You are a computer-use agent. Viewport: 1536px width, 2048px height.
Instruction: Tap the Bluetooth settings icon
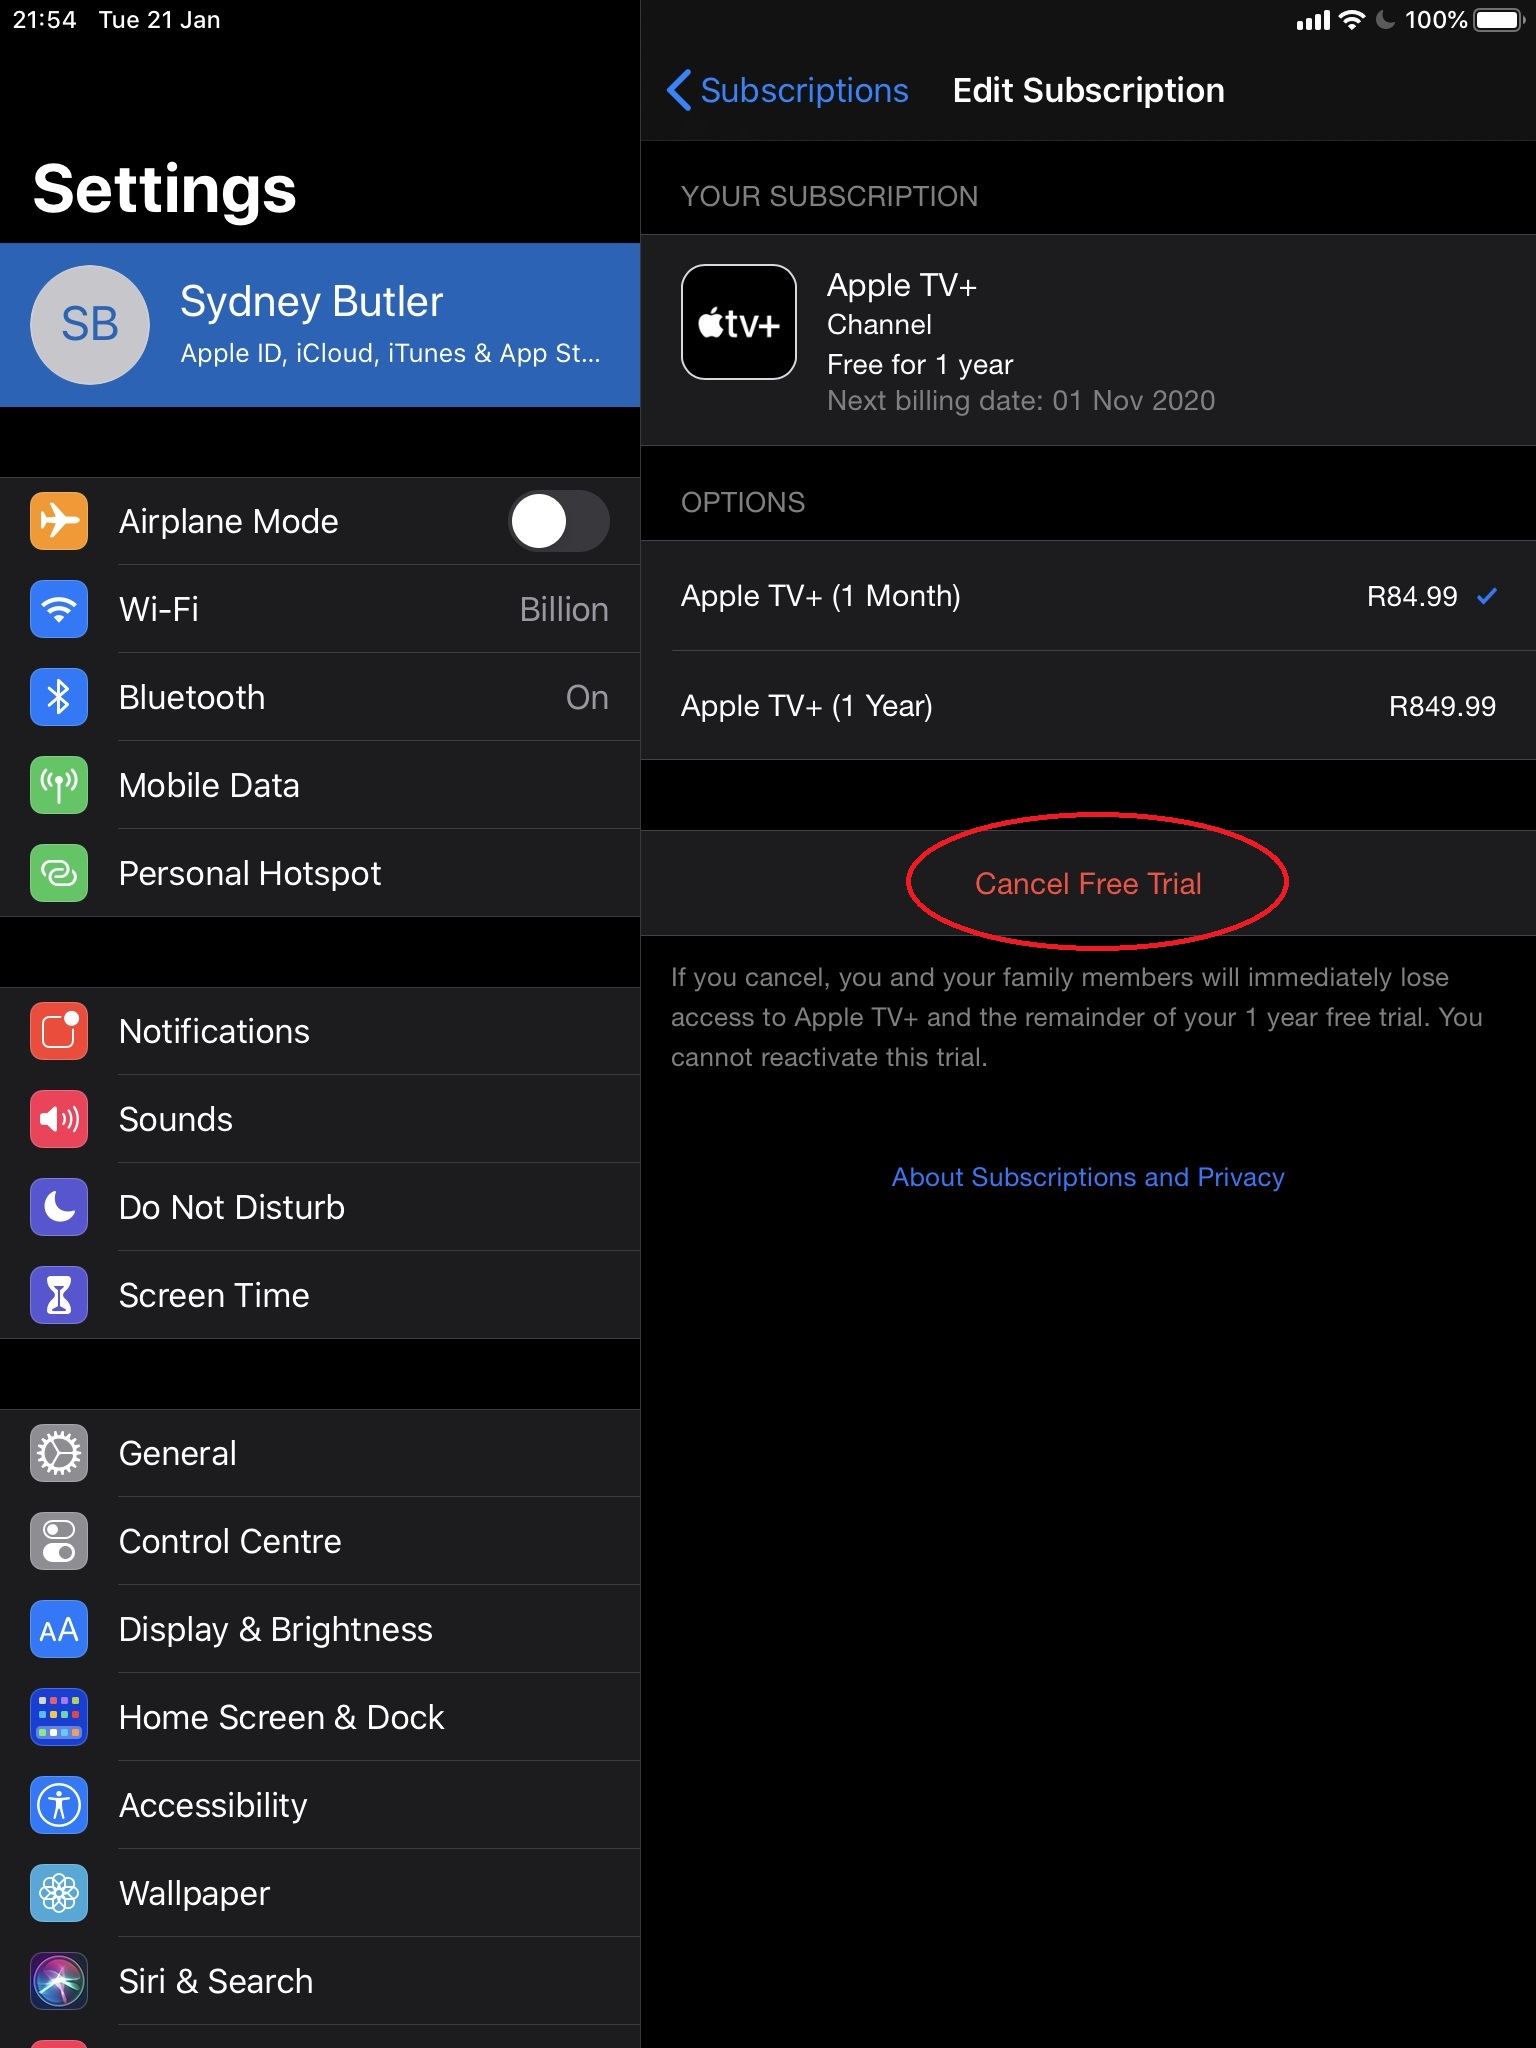[59, 697]
